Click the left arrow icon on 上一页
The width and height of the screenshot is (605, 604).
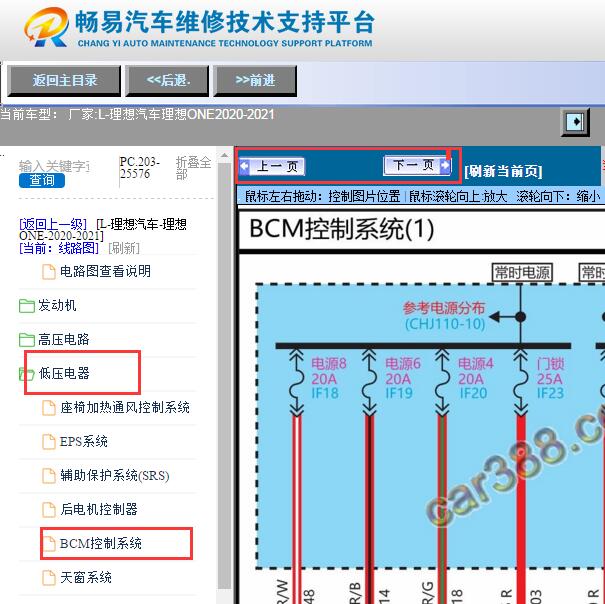click(x=245, y=166)
